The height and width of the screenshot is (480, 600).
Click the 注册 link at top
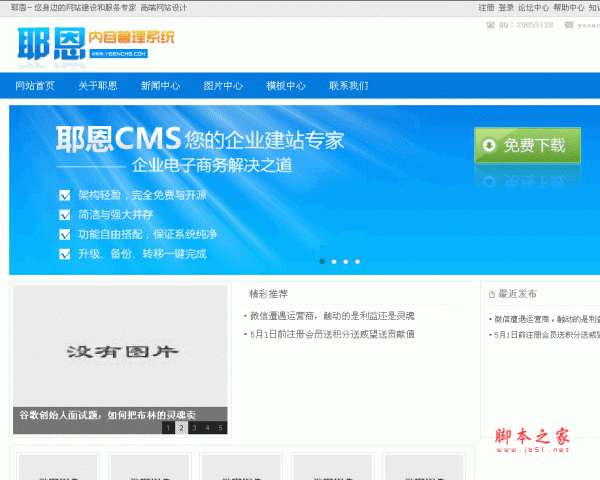(486, 8)
